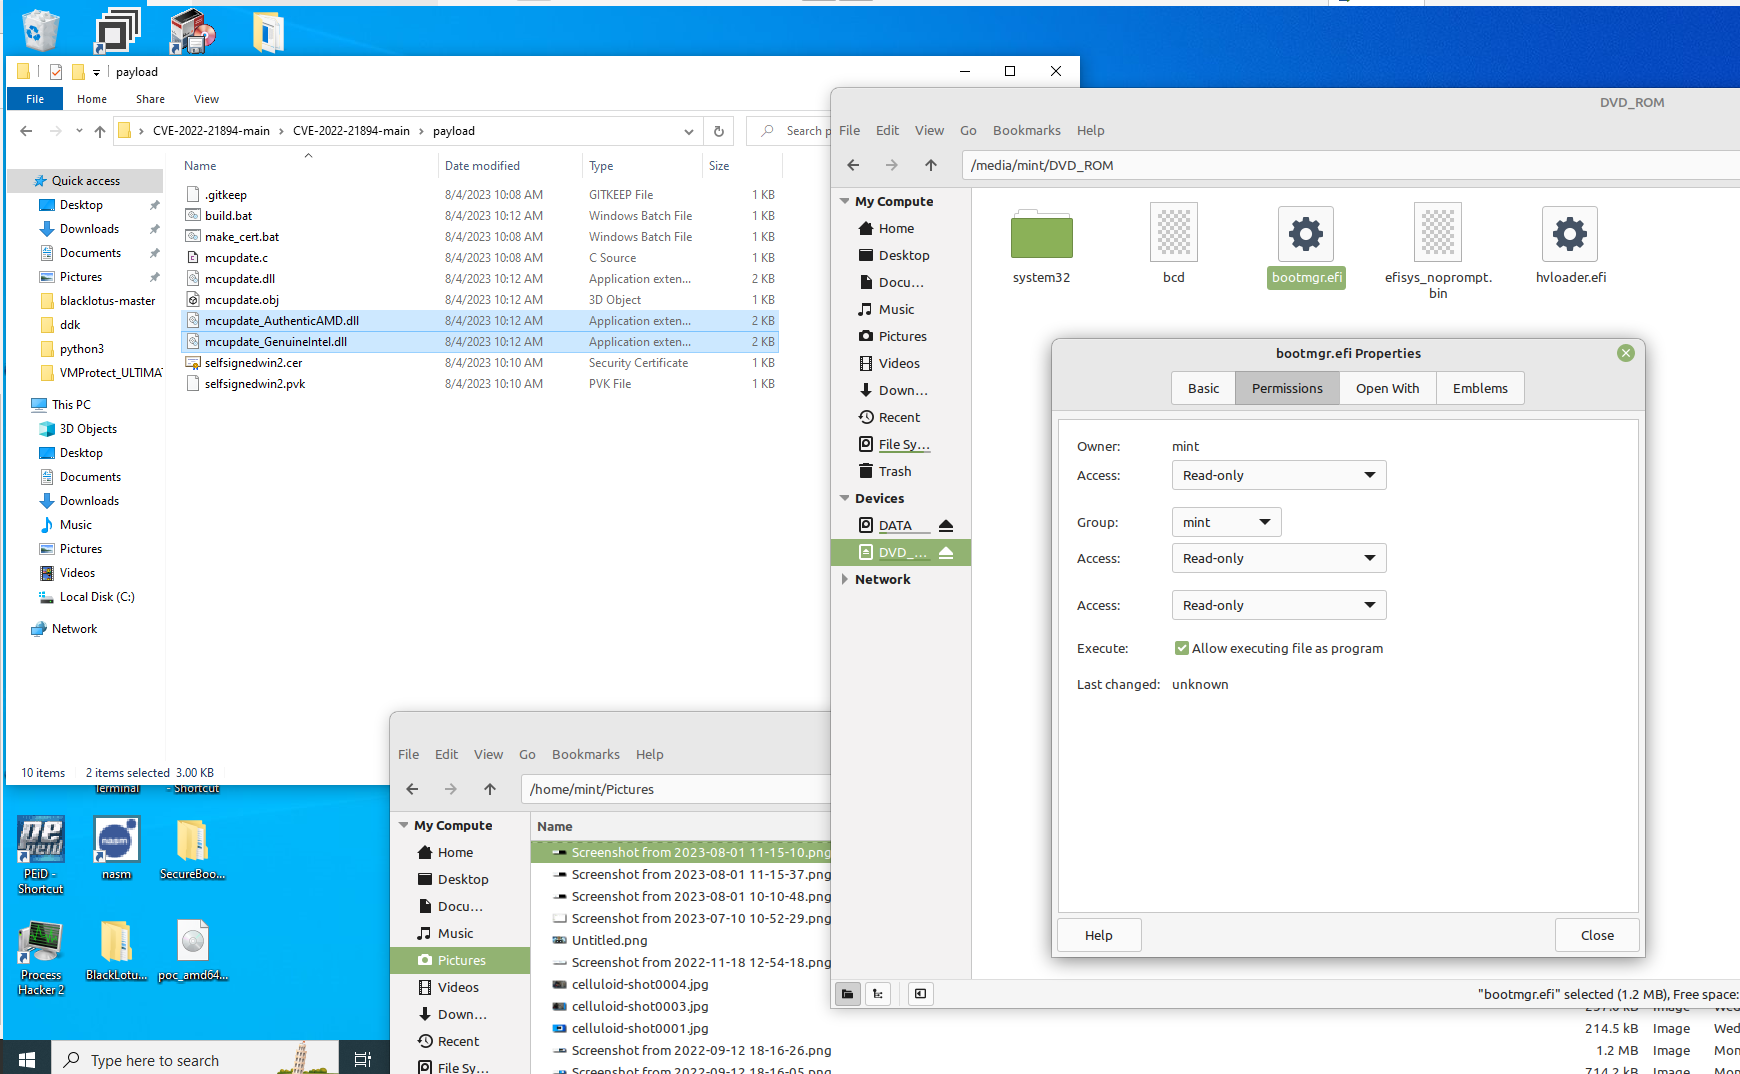Viewport: 1740px width, 1074px height.
Task: Open the Recycle Bin on the desktop
Action: pos(38,28)
